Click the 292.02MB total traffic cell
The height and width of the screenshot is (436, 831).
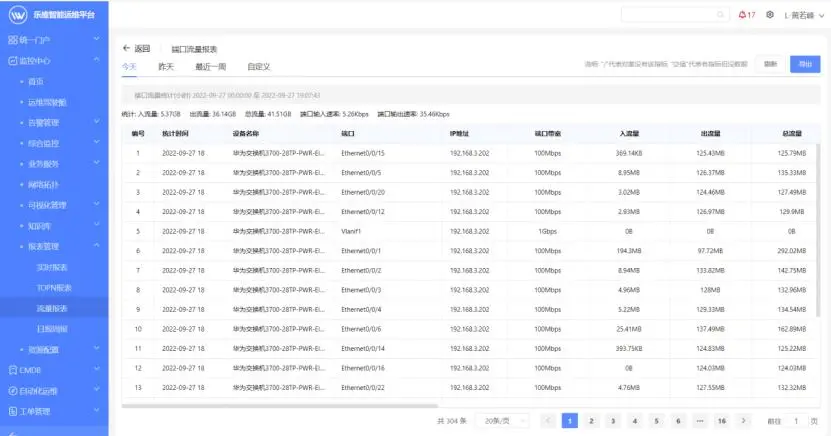pos(792,251)
